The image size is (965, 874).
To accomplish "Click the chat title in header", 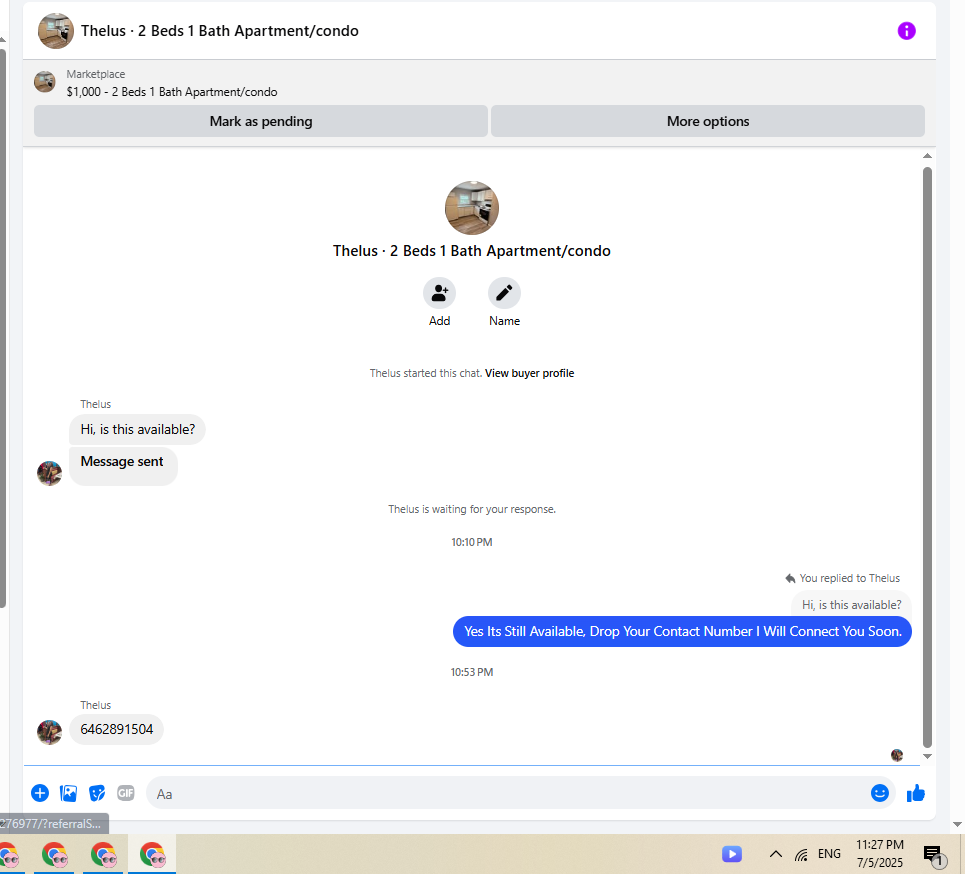I will (220, 31).
